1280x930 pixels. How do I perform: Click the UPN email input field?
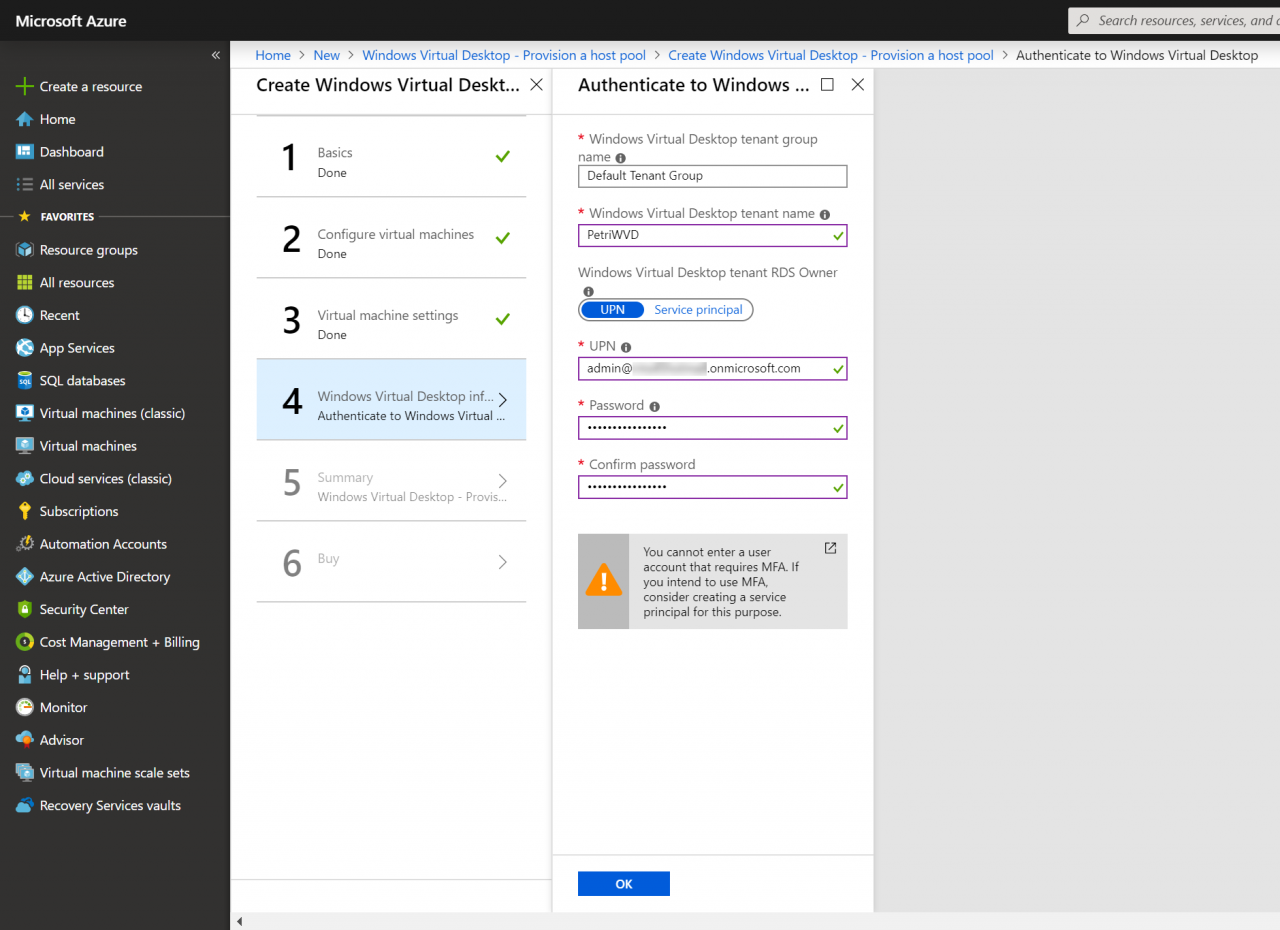coord(712,369)
